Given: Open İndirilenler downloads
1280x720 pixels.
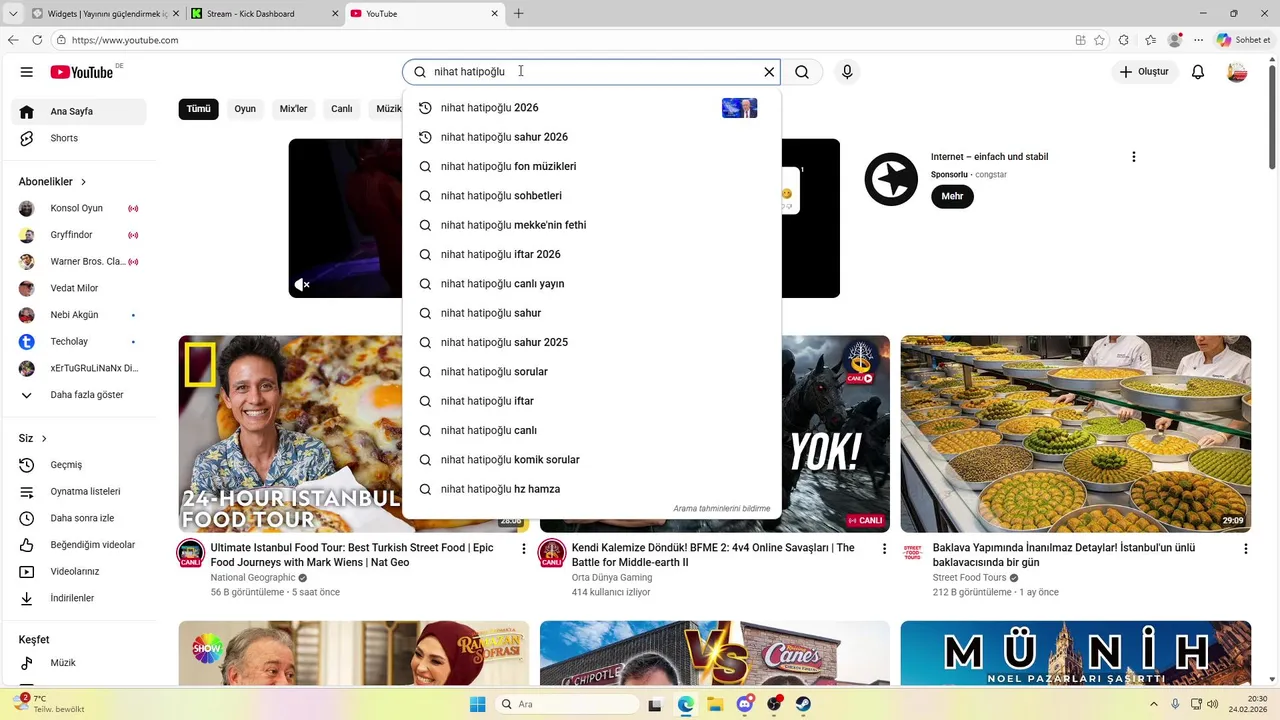Looking at the screenshot, I should click(79, 598).
